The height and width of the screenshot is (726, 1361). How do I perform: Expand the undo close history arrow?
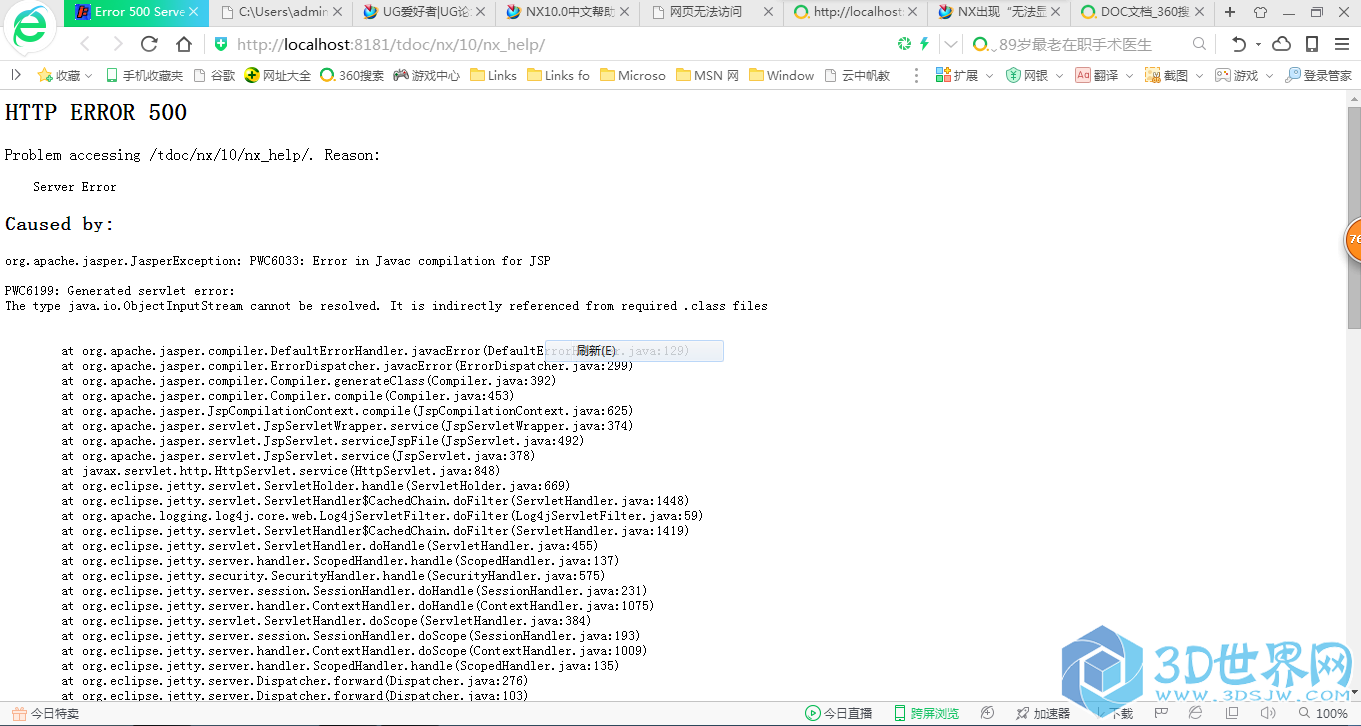click(x=1258, y=44)
